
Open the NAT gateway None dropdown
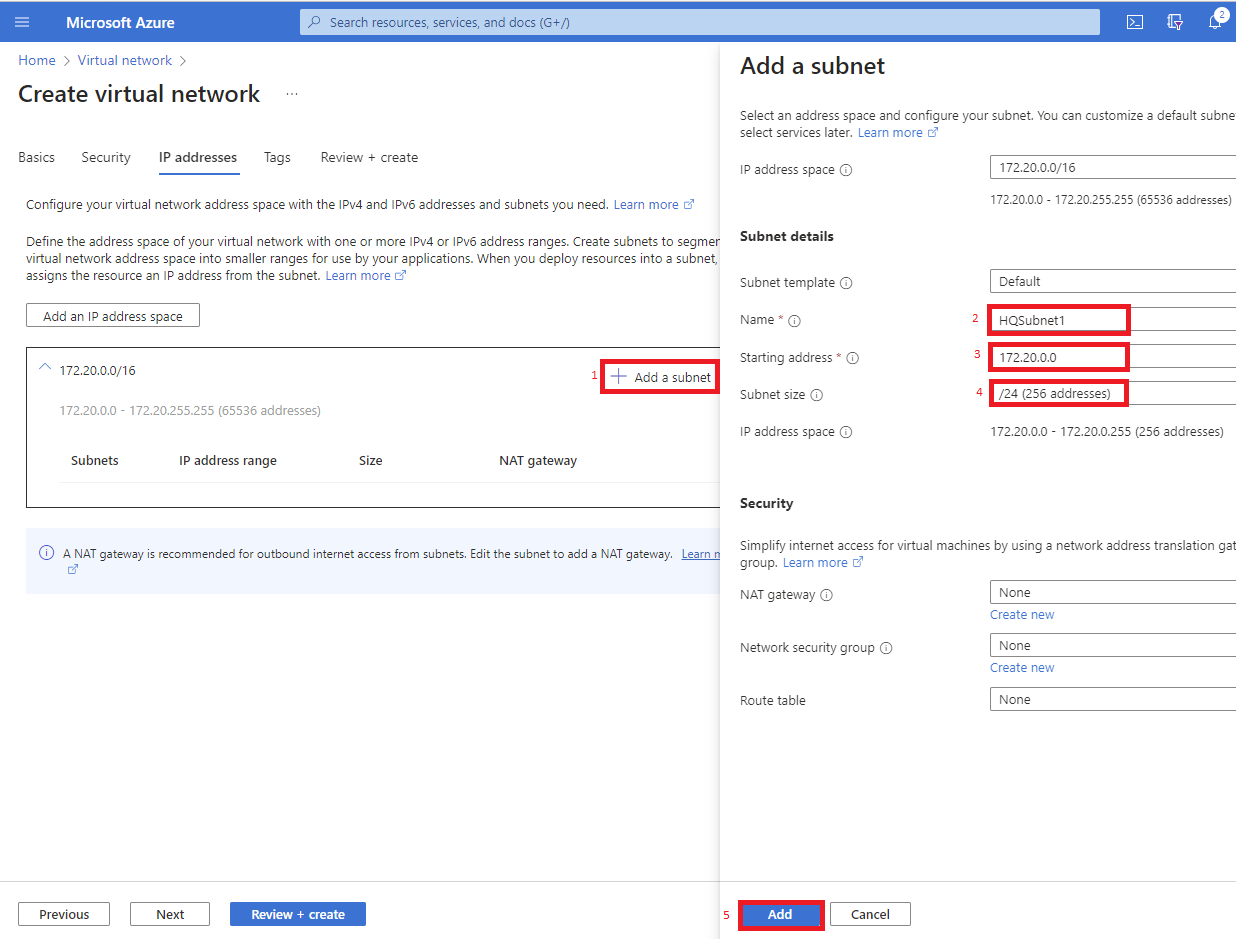[1110, 591]
